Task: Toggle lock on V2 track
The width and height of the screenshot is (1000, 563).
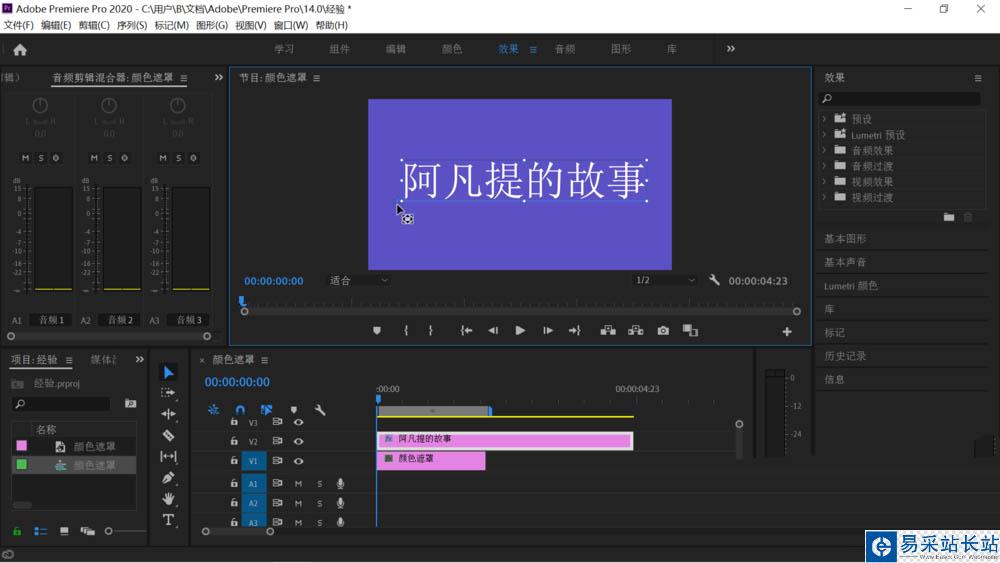Action: [x=234, y=441]
